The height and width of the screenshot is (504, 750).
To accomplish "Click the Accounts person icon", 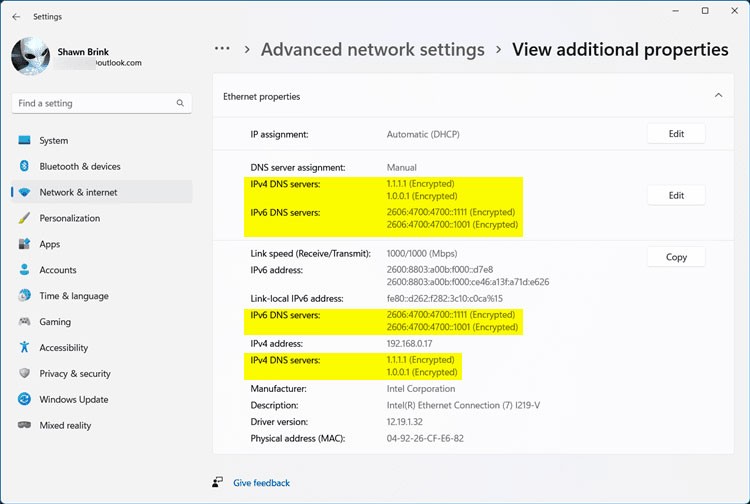I will [x=24, y=270].
